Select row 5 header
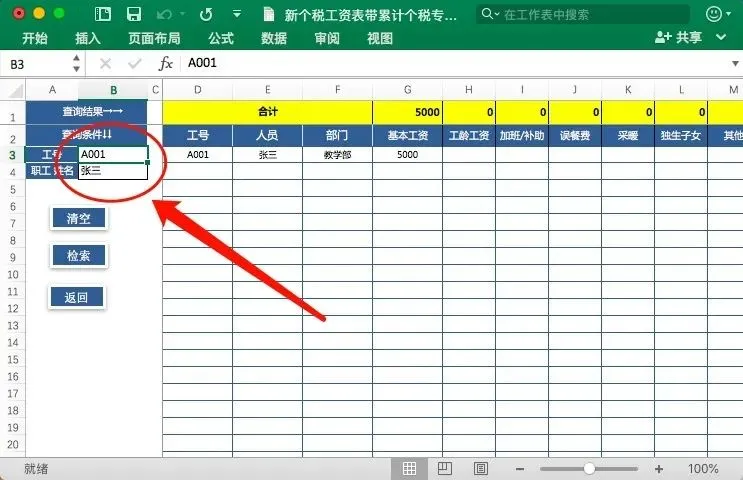This screenshot has height=480, width=743. coord(13,190)
